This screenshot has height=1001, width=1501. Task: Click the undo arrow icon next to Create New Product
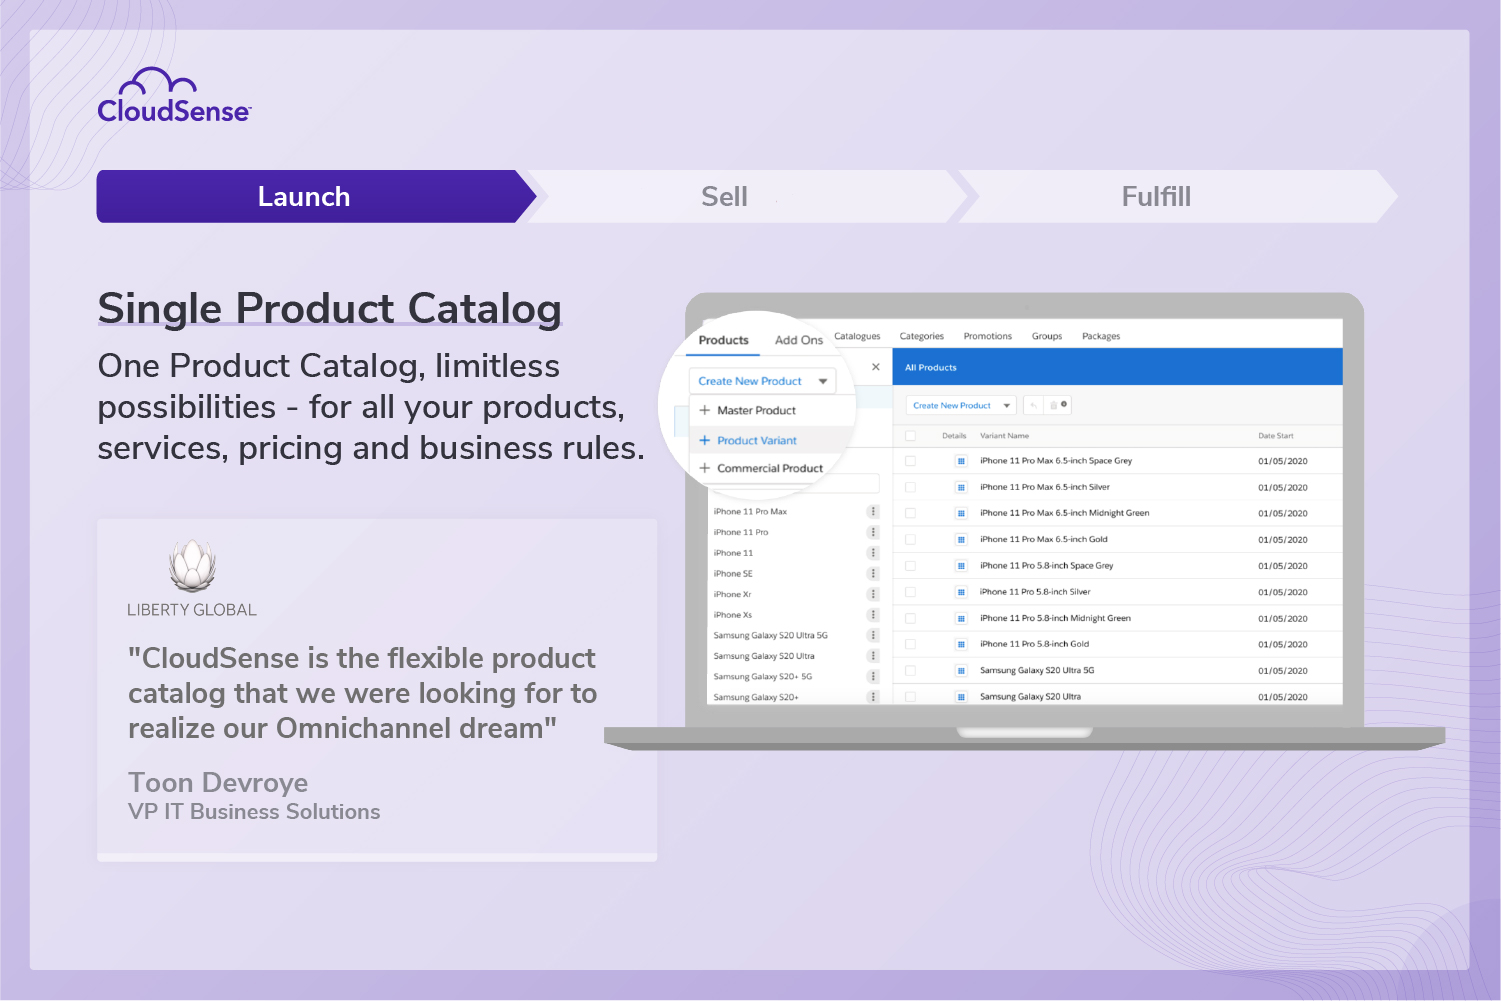1035,405
